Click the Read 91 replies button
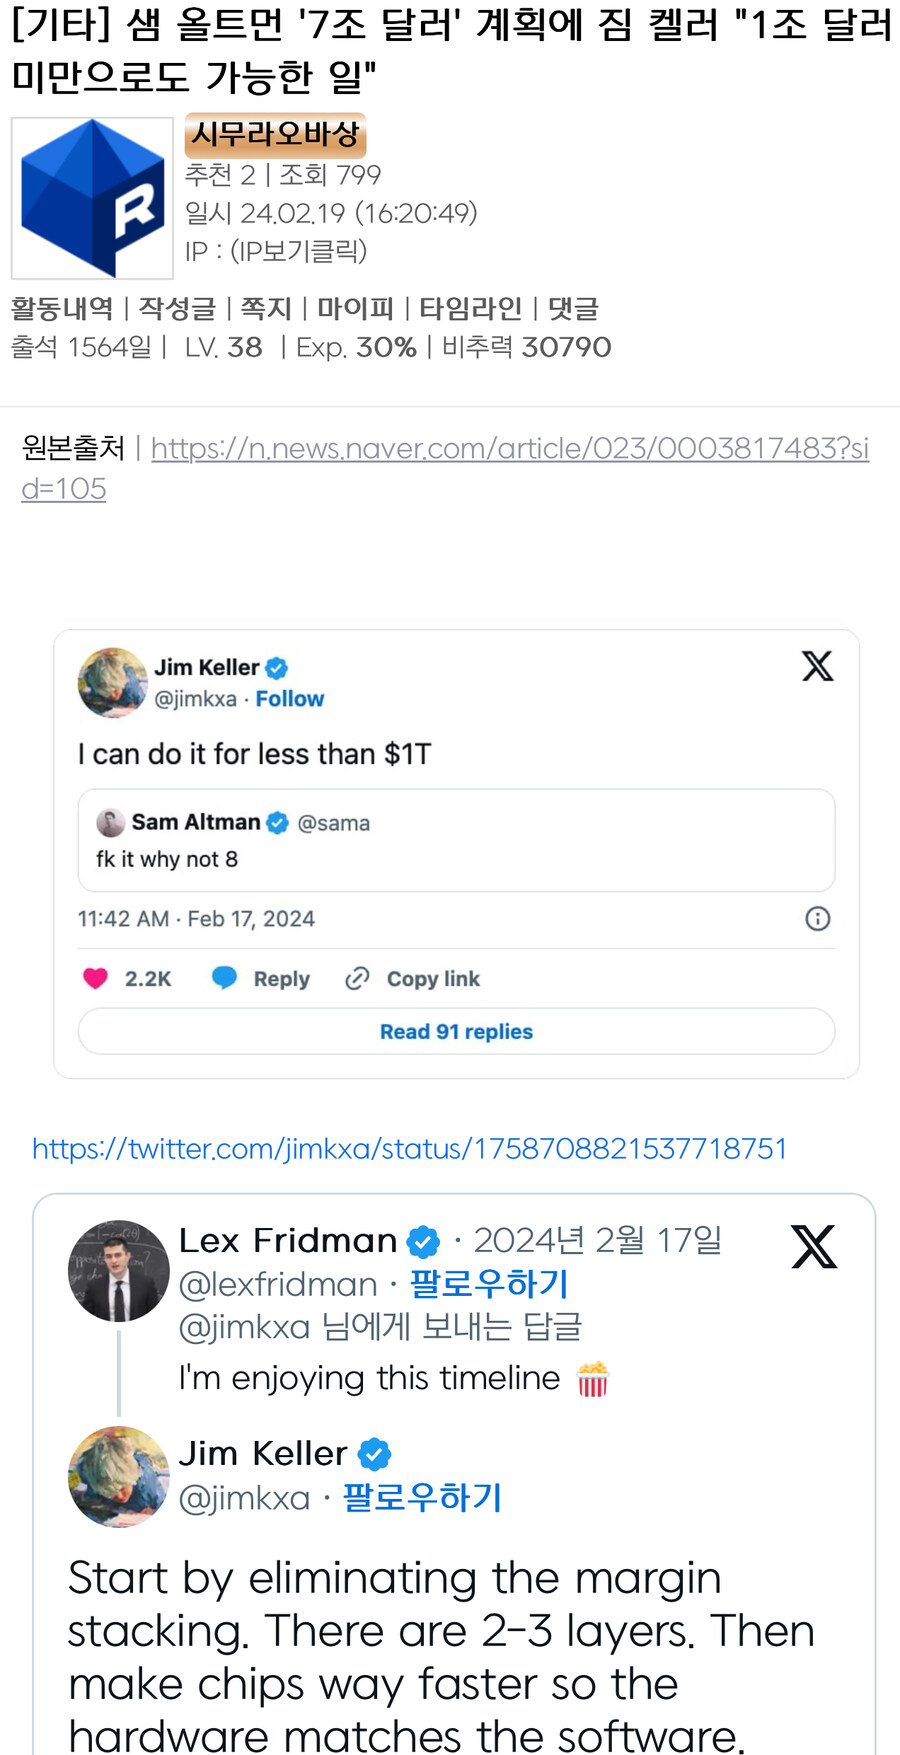 (456, 1031)
